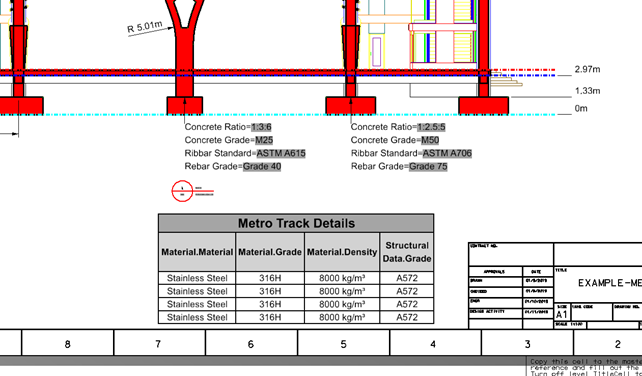Viewport: 642px width, 376px height.
Task: Select the Metro Track Details table title
Action: 296,223
